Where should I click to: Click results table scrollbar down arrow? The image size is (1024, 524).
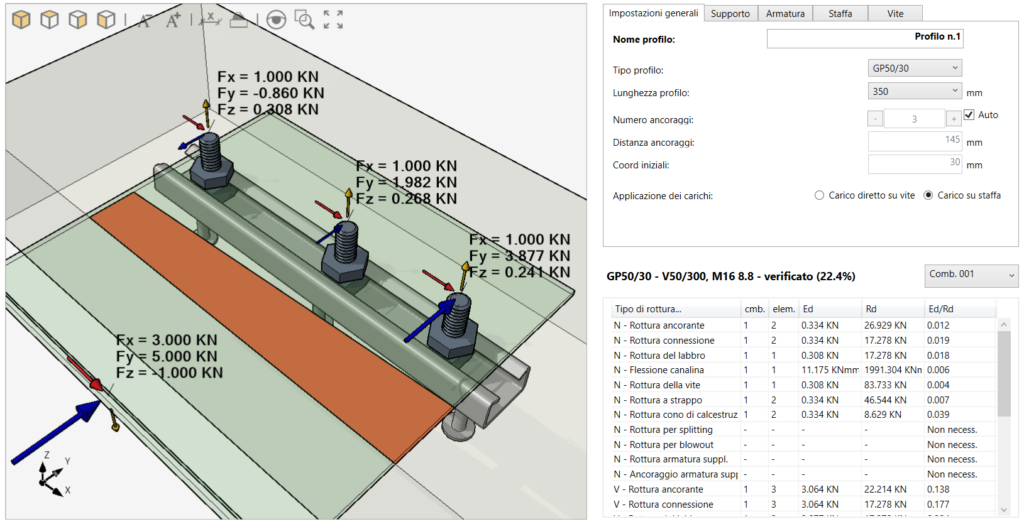[x=1004, y=509]
